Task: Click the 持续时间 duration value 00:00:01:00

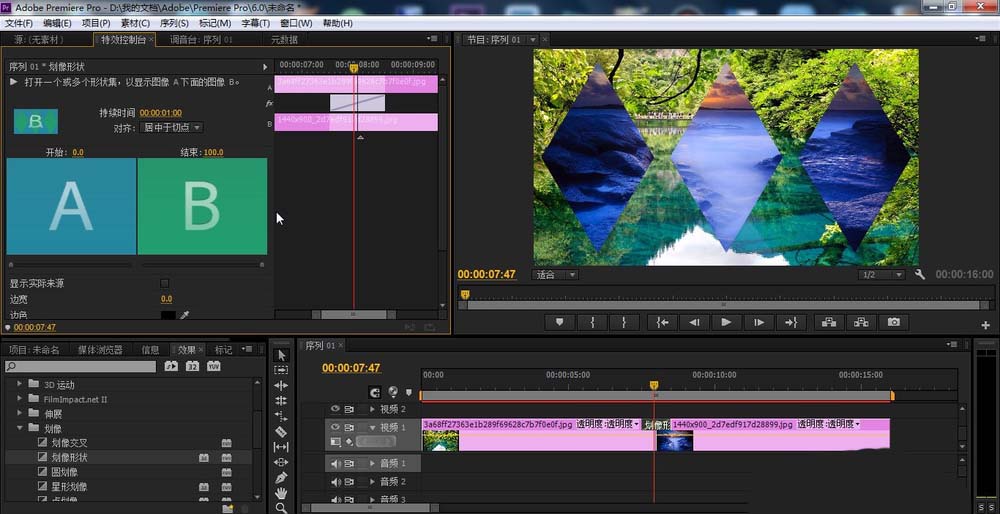Action: pos(160,113)
